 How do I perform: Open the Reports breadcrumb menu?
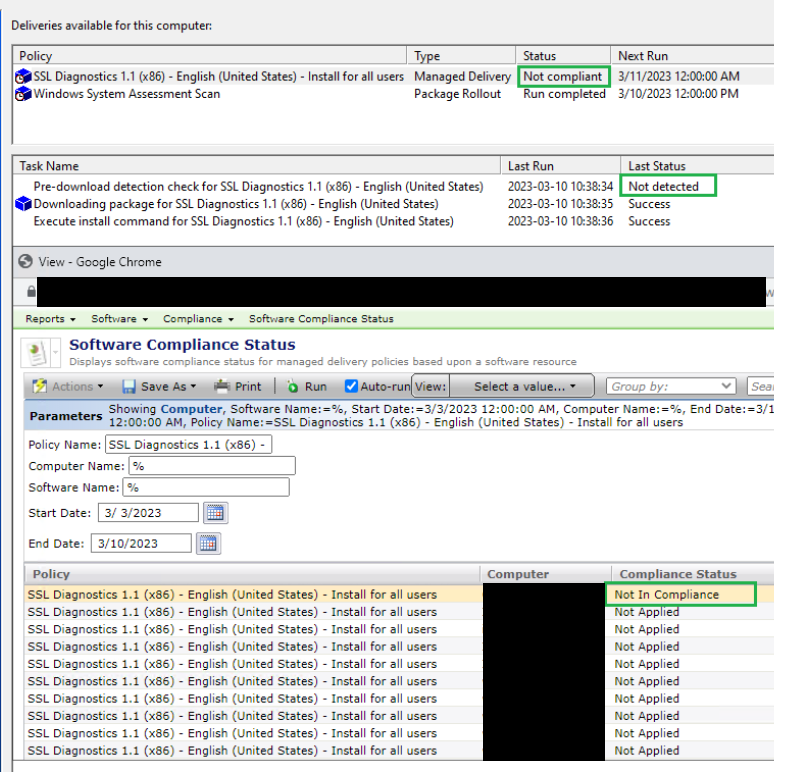[x=50, y=319]
